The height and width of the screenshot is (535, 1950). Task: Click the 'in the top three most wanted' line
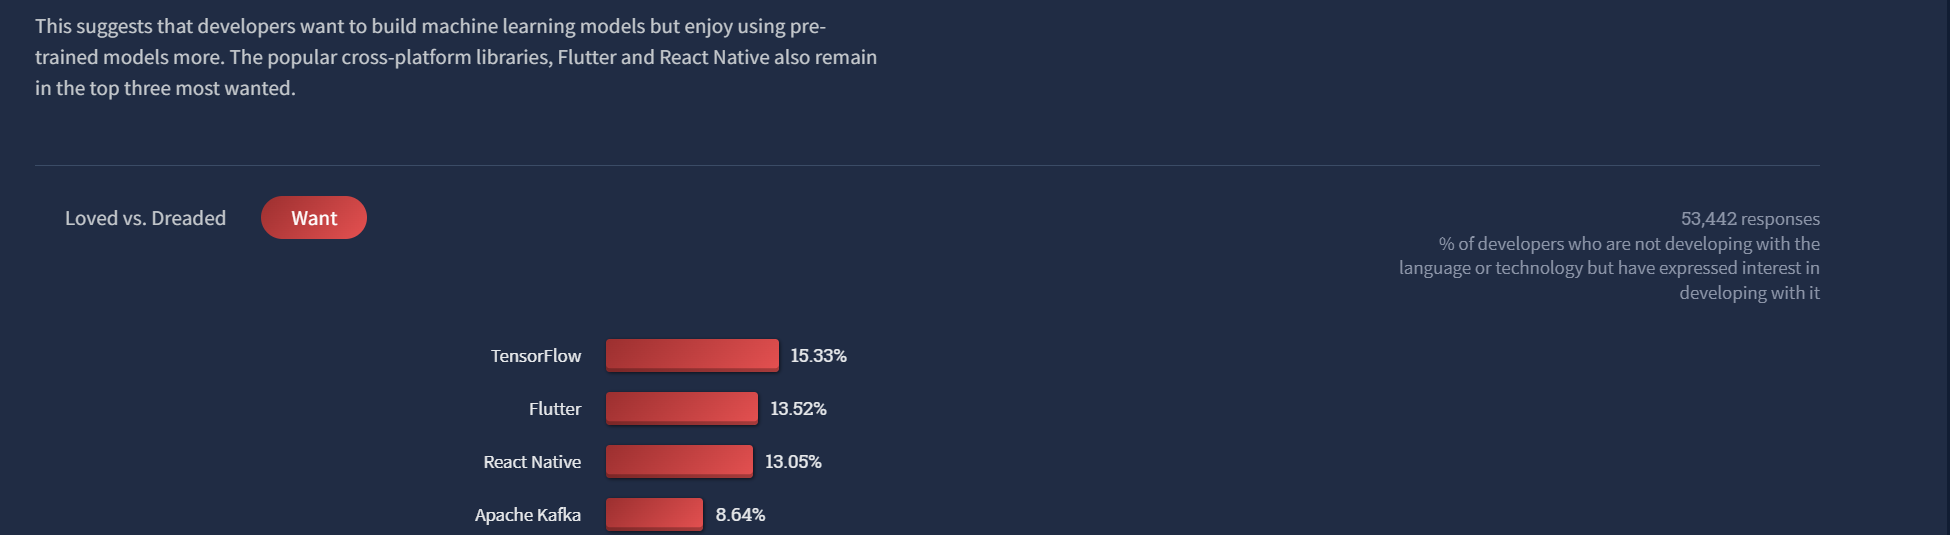coord(165,88)
